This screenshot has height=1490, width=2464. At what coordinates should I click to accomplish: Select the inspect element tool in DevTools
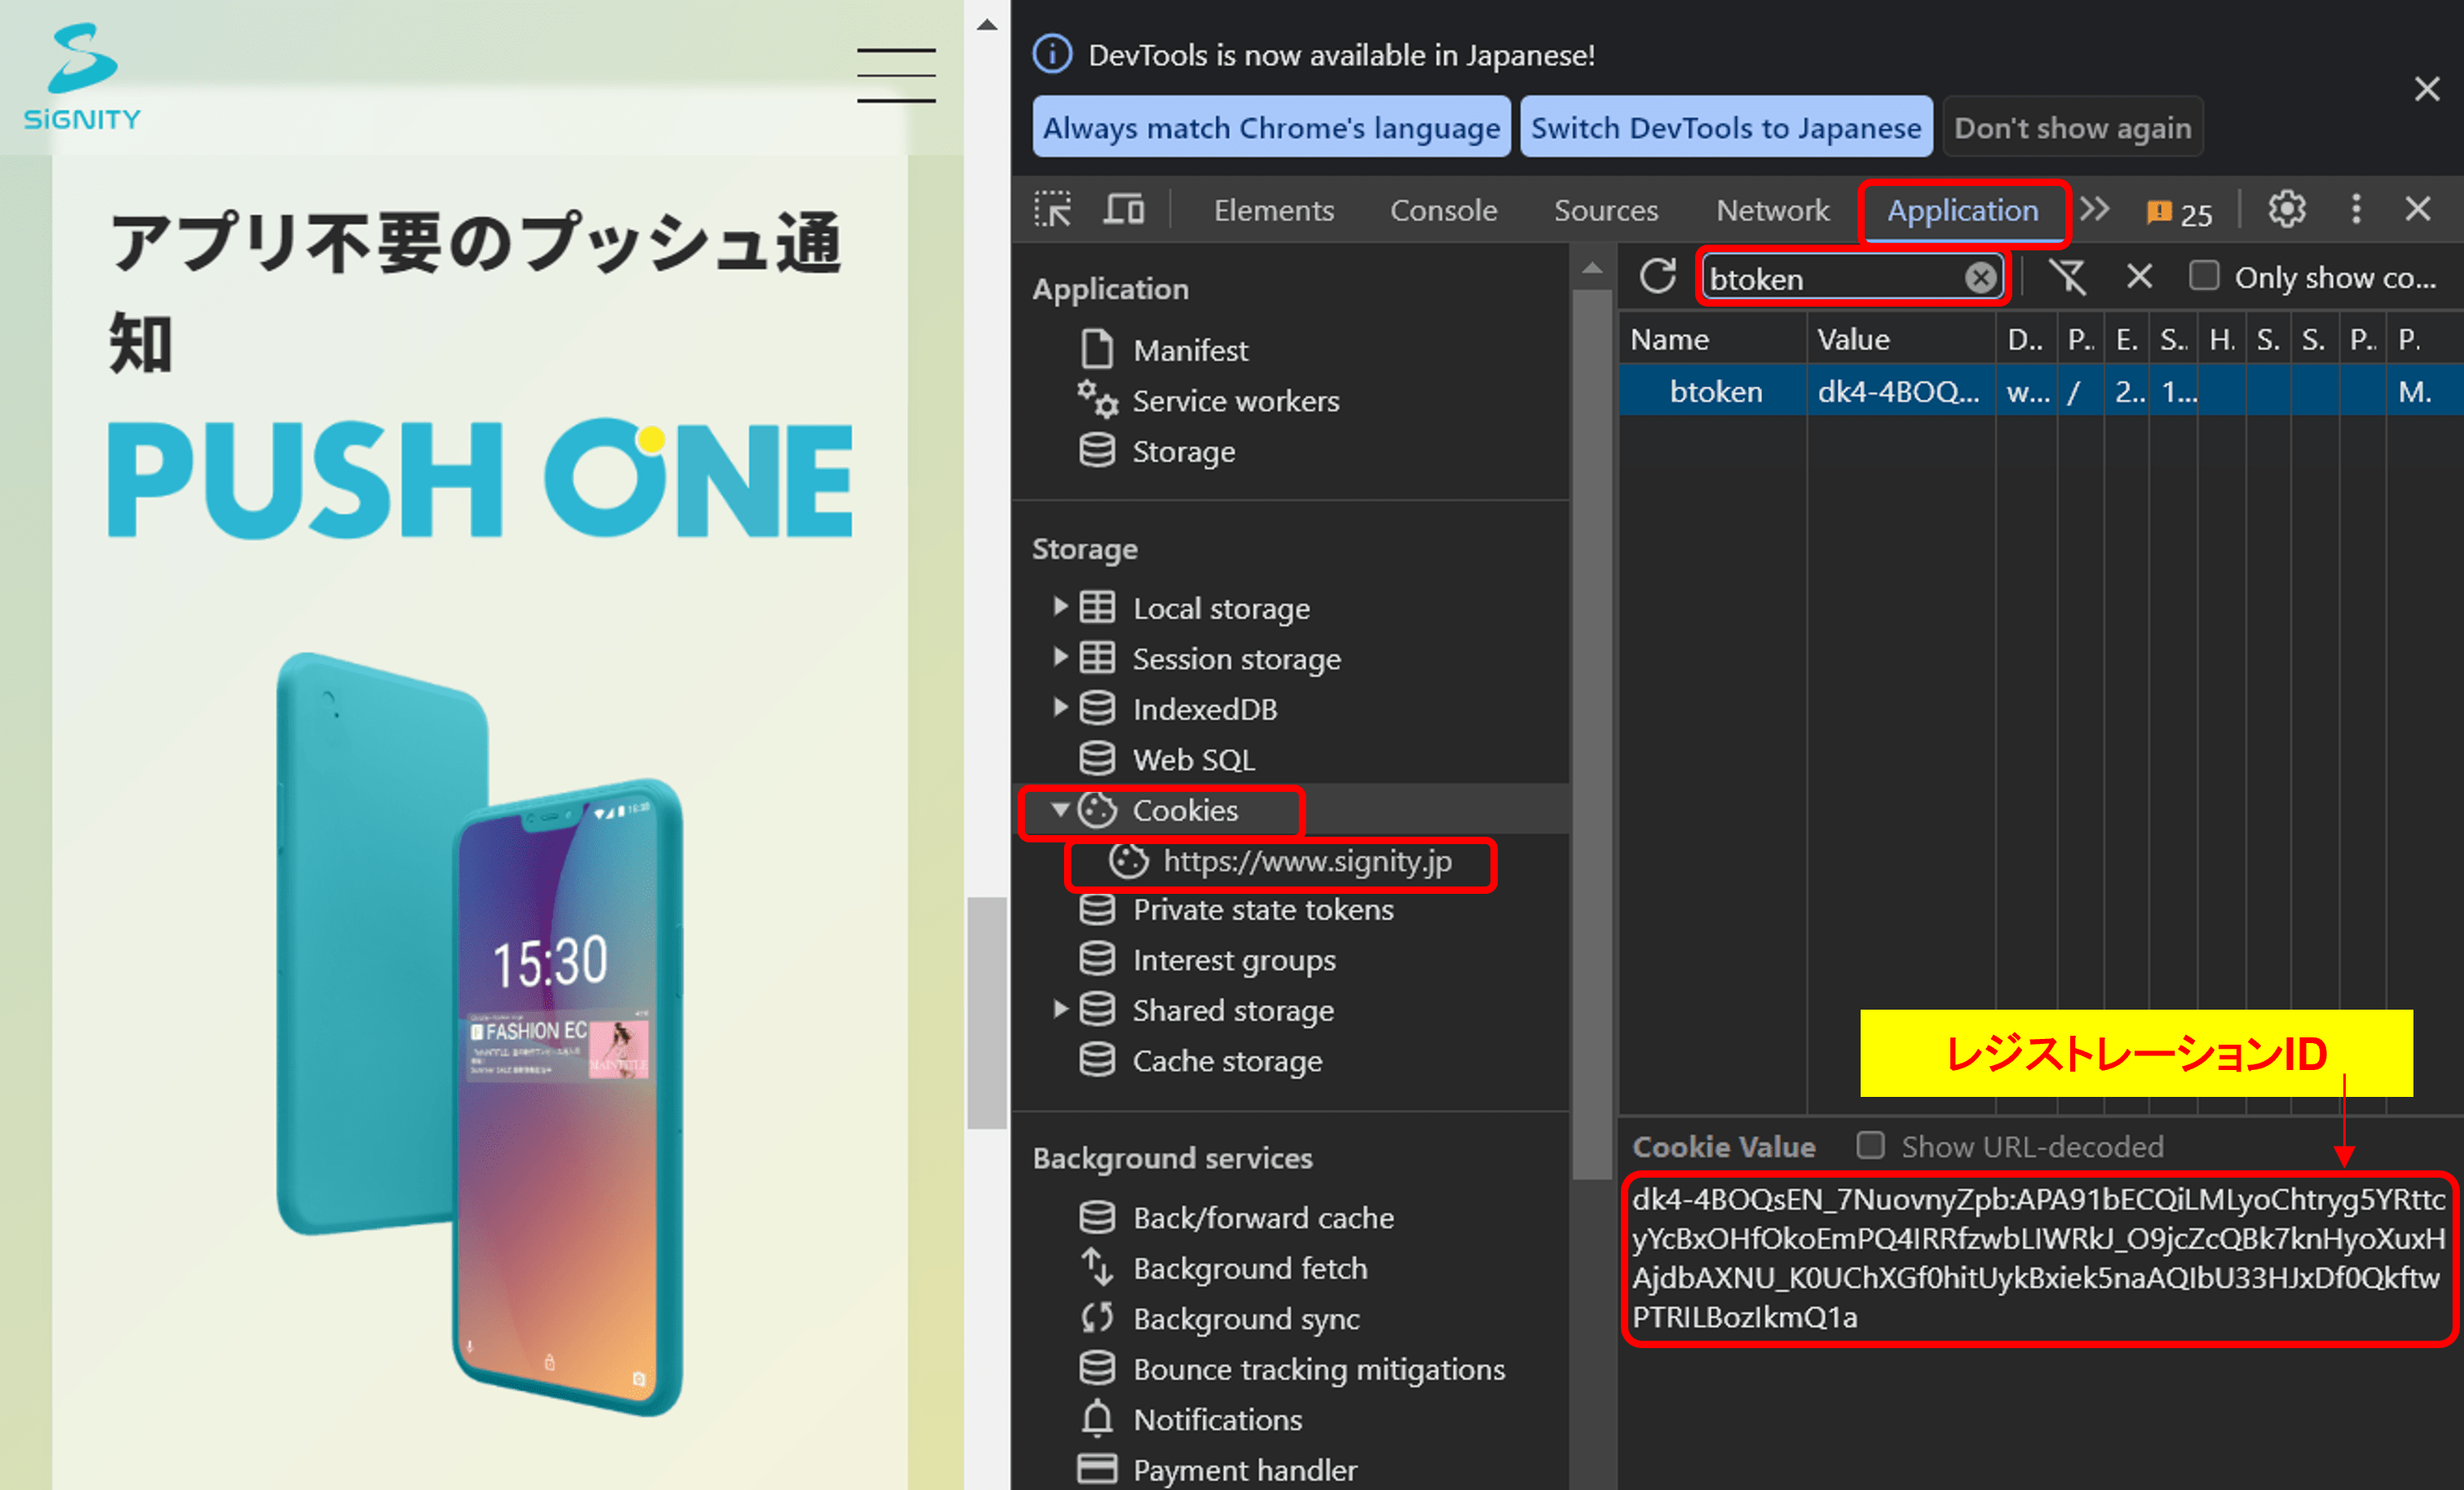tap(1053, 210)
